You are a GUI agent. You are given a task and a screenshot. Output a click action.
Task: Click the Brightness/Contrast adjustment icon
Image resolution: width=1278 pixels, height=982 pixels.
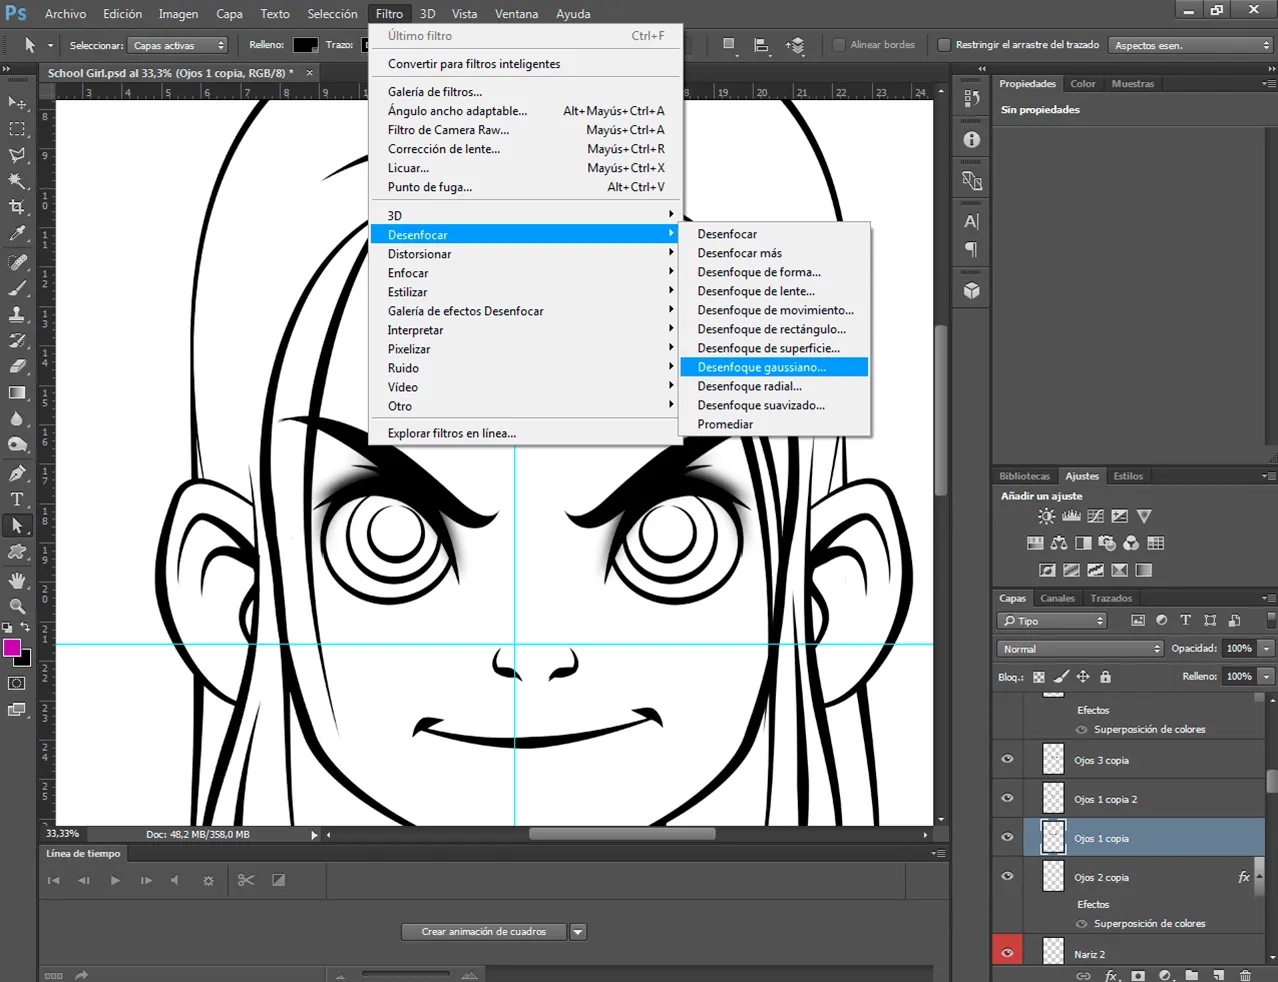[x=1046, y=516]
